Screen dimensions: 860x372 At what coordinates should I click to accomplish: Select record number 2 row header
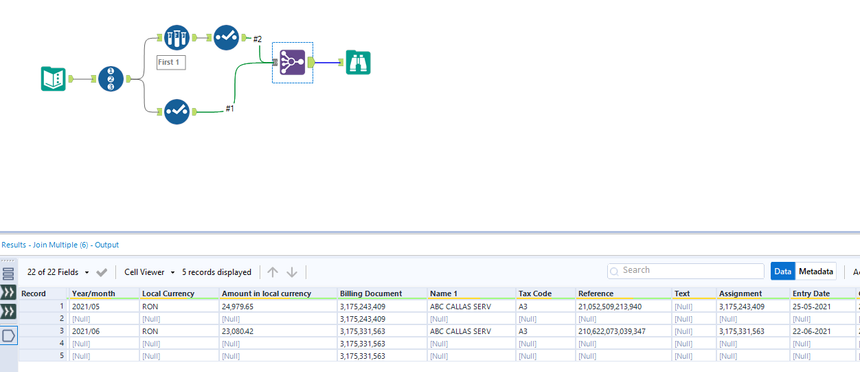pyautogui.click(x=43, y=319)
